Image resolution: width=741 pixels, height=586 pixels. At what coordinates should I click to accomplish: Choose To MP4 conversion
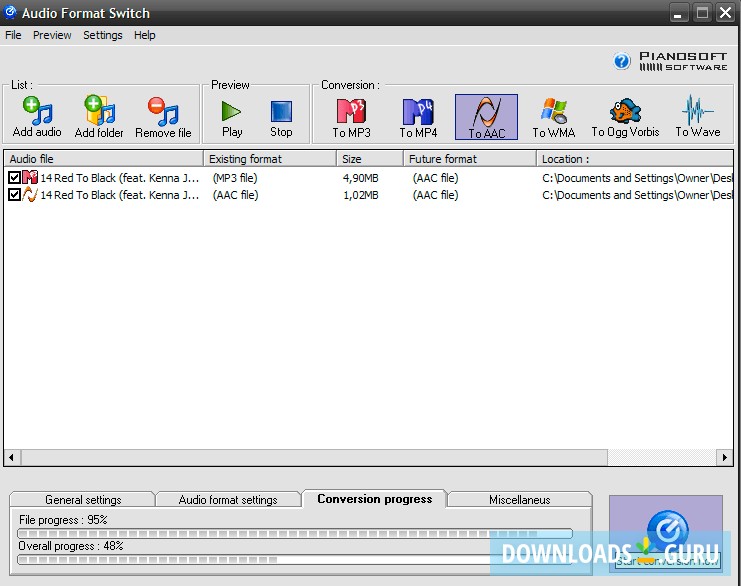(418, 118)
